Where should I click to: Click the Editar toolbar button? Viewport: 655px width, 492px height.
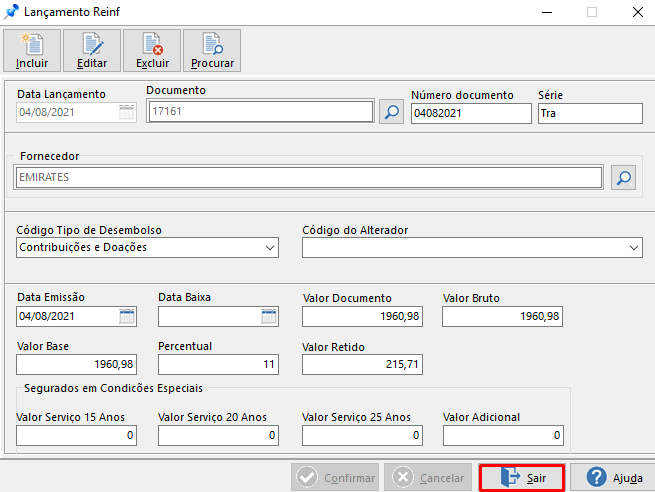pos(92,51)
